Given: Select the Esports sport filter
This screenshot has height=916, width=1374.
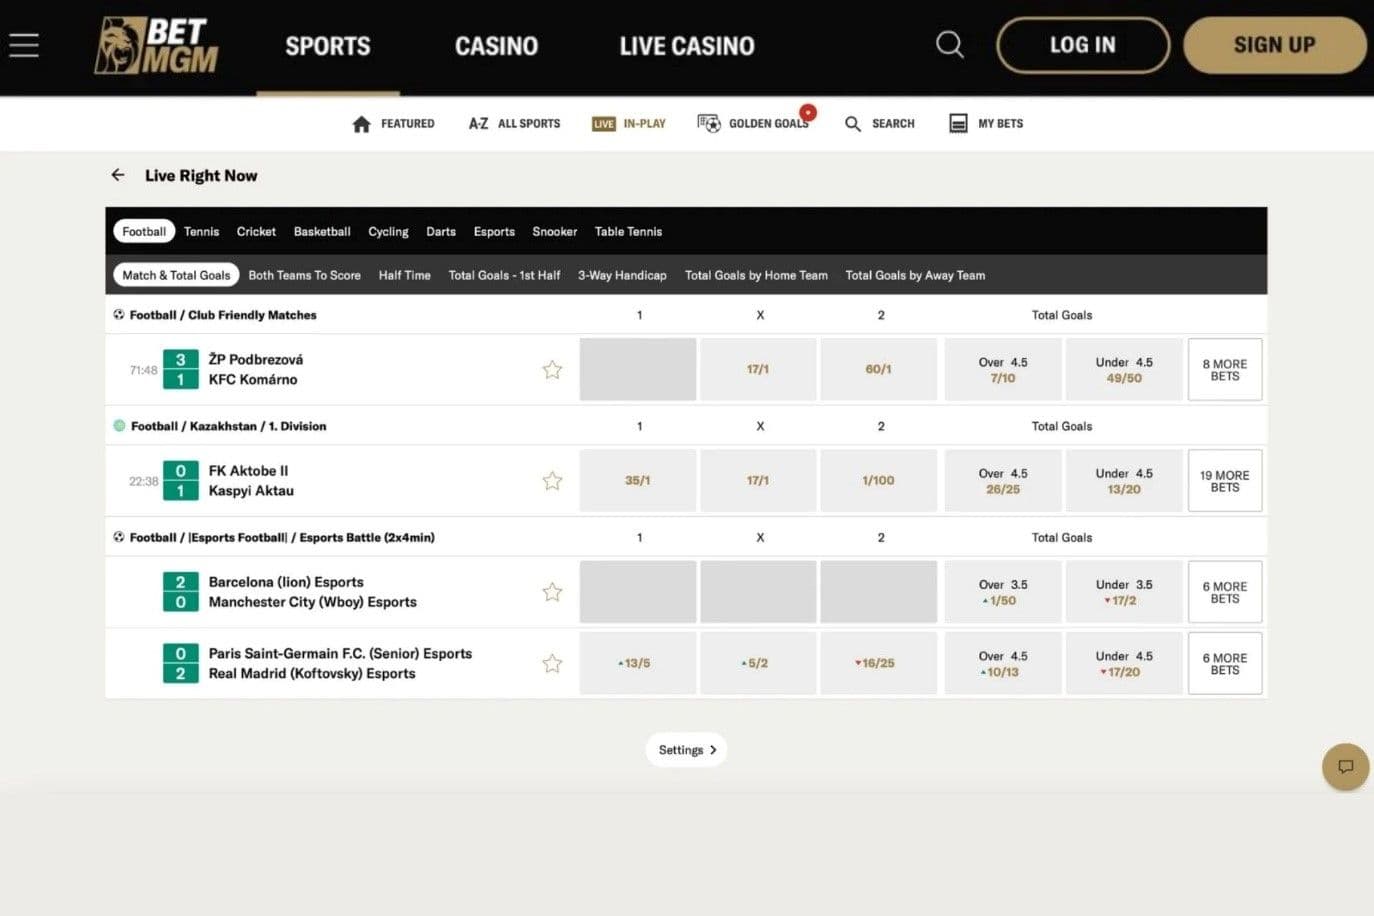Looking at the screenshot, I should (x=494, y=231).
